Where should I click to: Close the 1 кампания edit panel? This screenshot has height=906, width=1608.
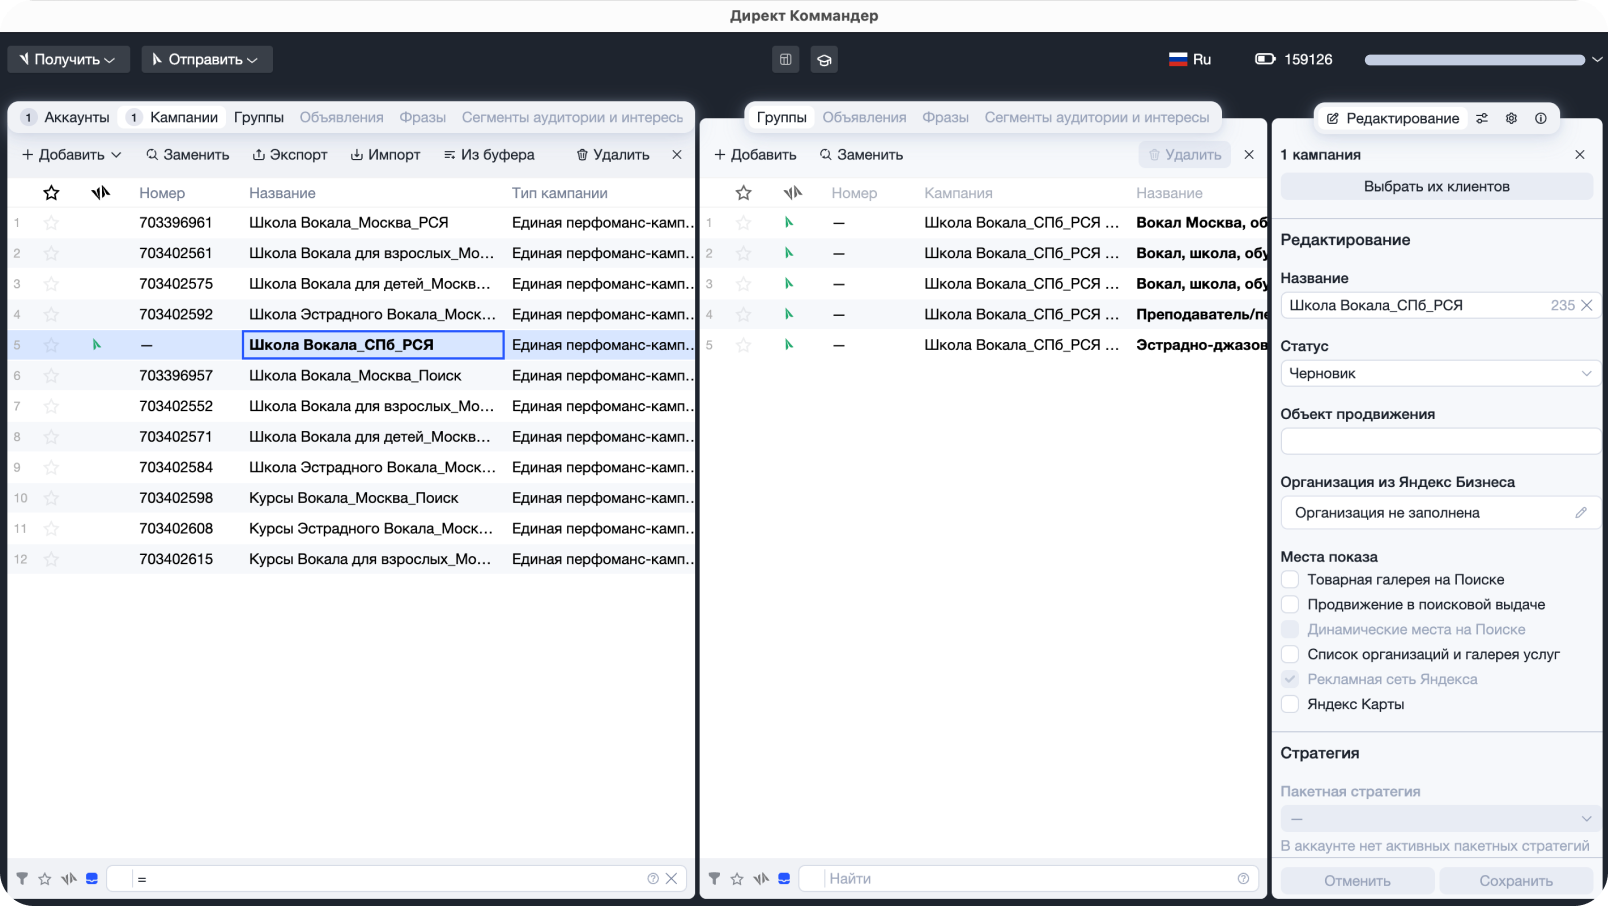click(1580, 155)
